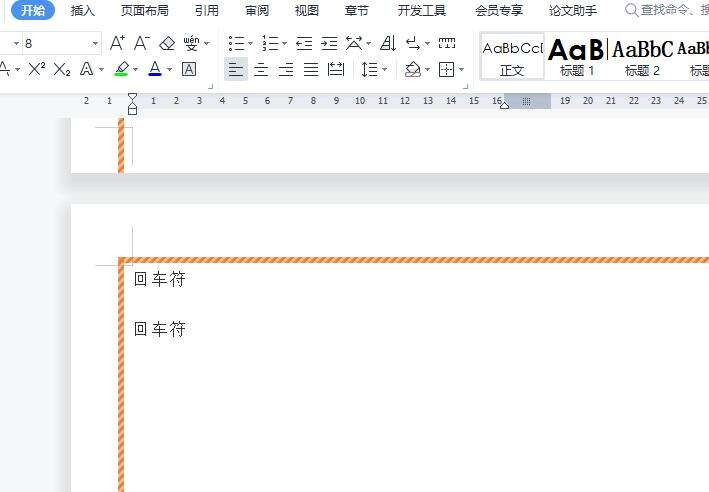This screenshot has width=709, height=492.
Task: Apply the text highlight pen
Action: (121, 69)
